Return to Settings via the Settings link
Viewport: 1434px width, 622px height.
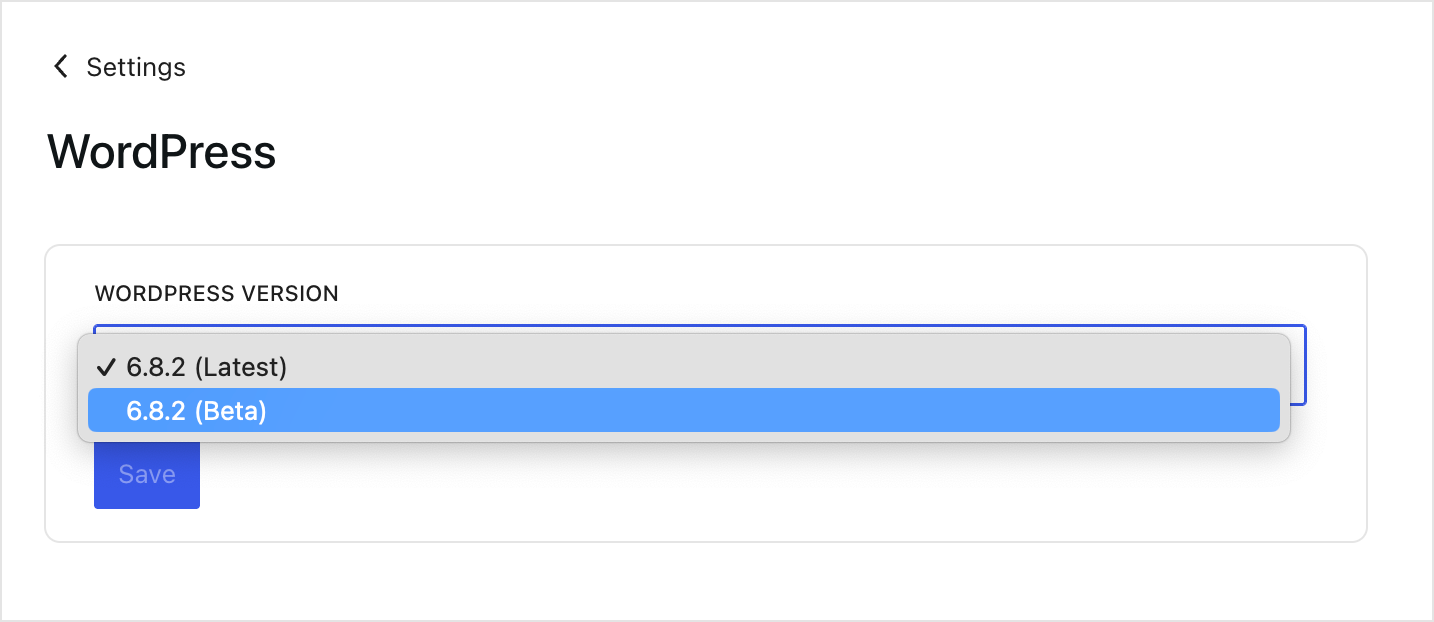coord(136,67)
